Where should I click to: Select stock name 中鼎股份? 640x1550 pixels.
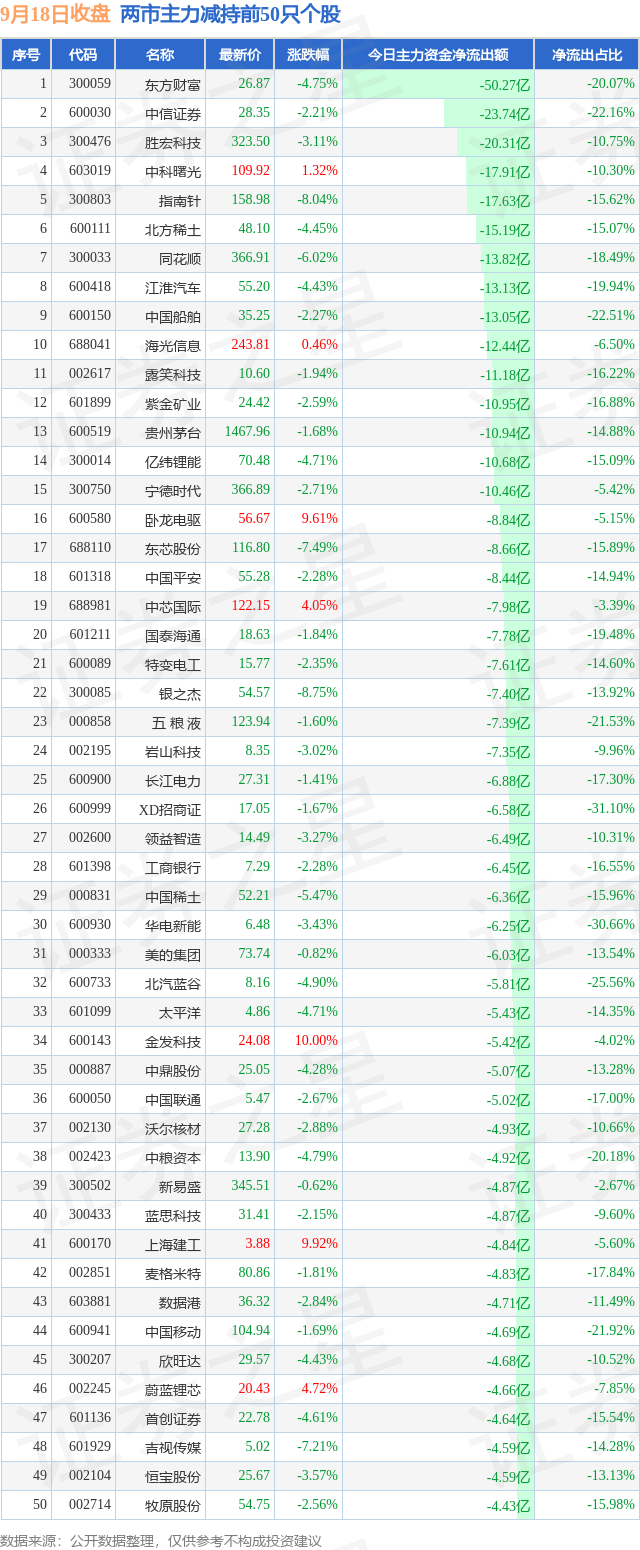(x=173, y=1070)
